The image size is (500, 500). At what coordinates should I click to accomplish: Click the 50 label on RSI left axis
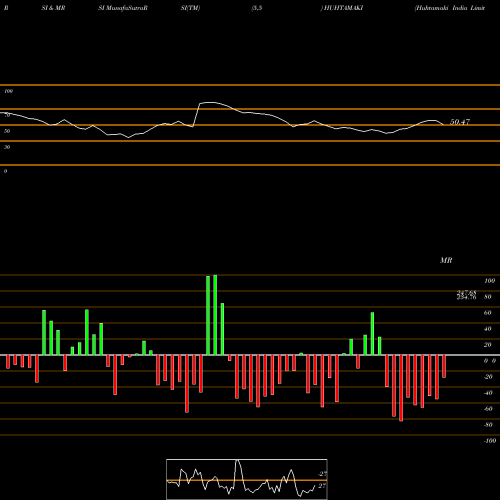pyautogui.click(x=7, y=131)
